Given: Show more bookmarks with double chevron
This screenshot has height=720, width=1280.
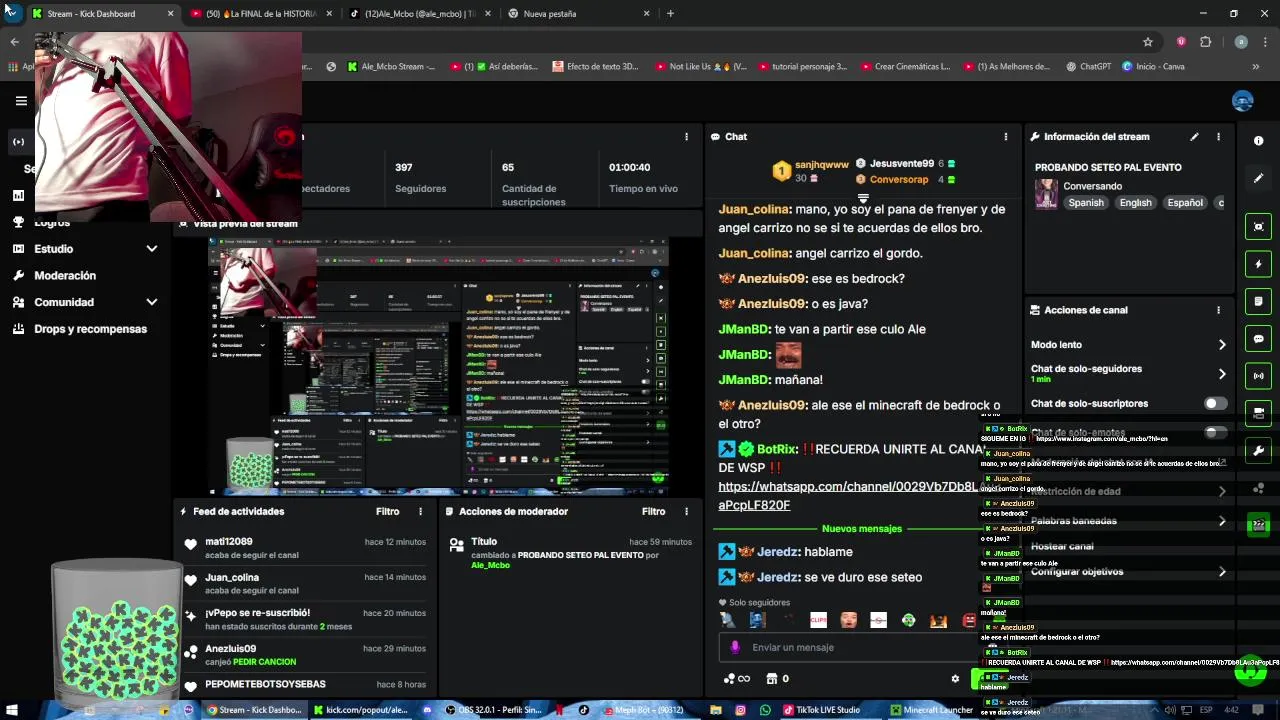Looking at the screenshot, I should (x=1256, y=67).
